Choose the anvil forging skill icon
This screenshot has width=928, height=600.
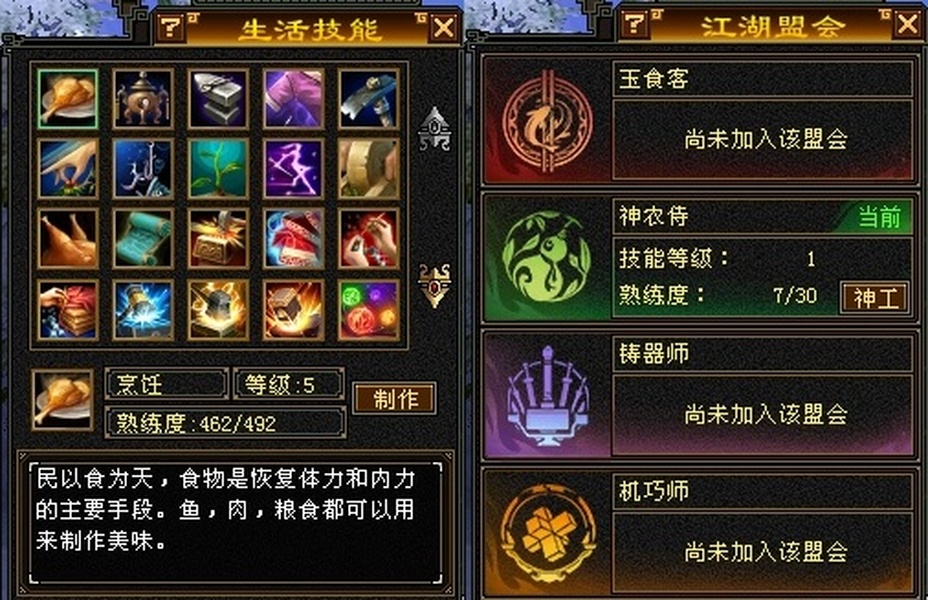click(218, 99)
